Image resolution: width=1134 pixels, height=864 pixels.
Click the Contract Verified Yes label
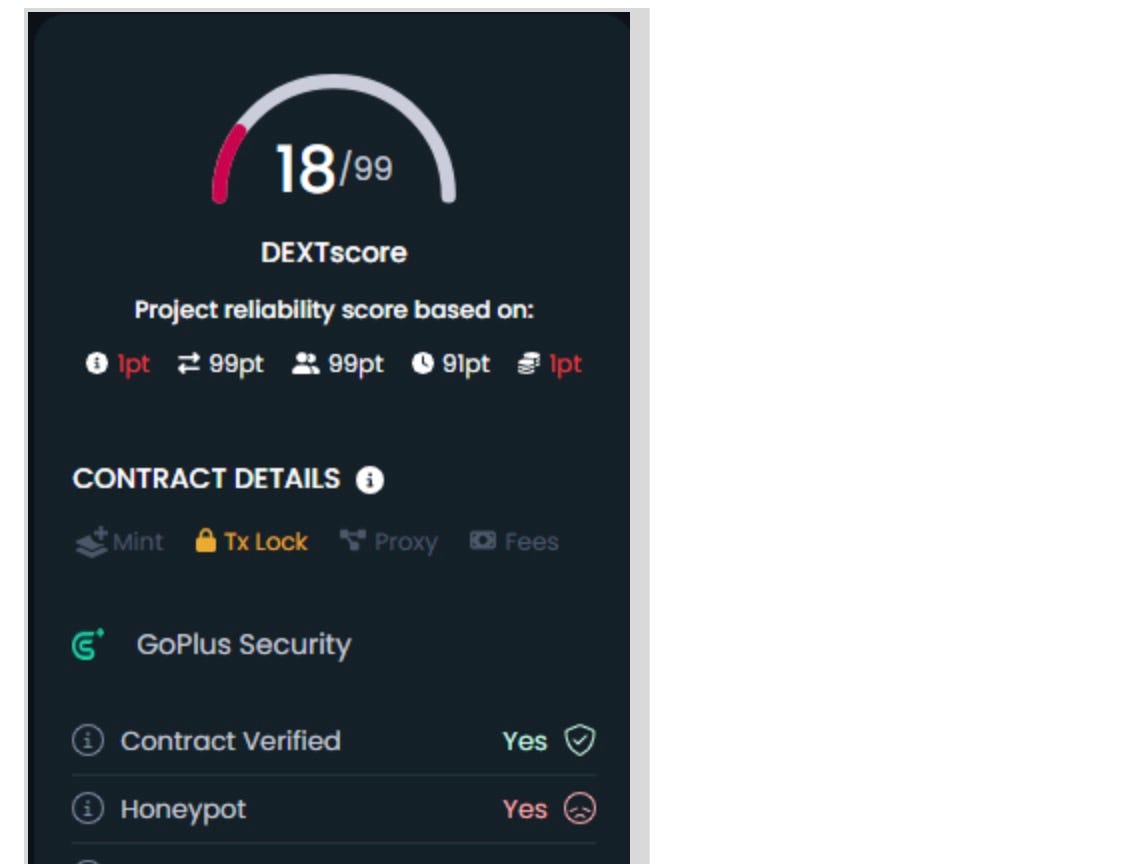click(524, 740)
